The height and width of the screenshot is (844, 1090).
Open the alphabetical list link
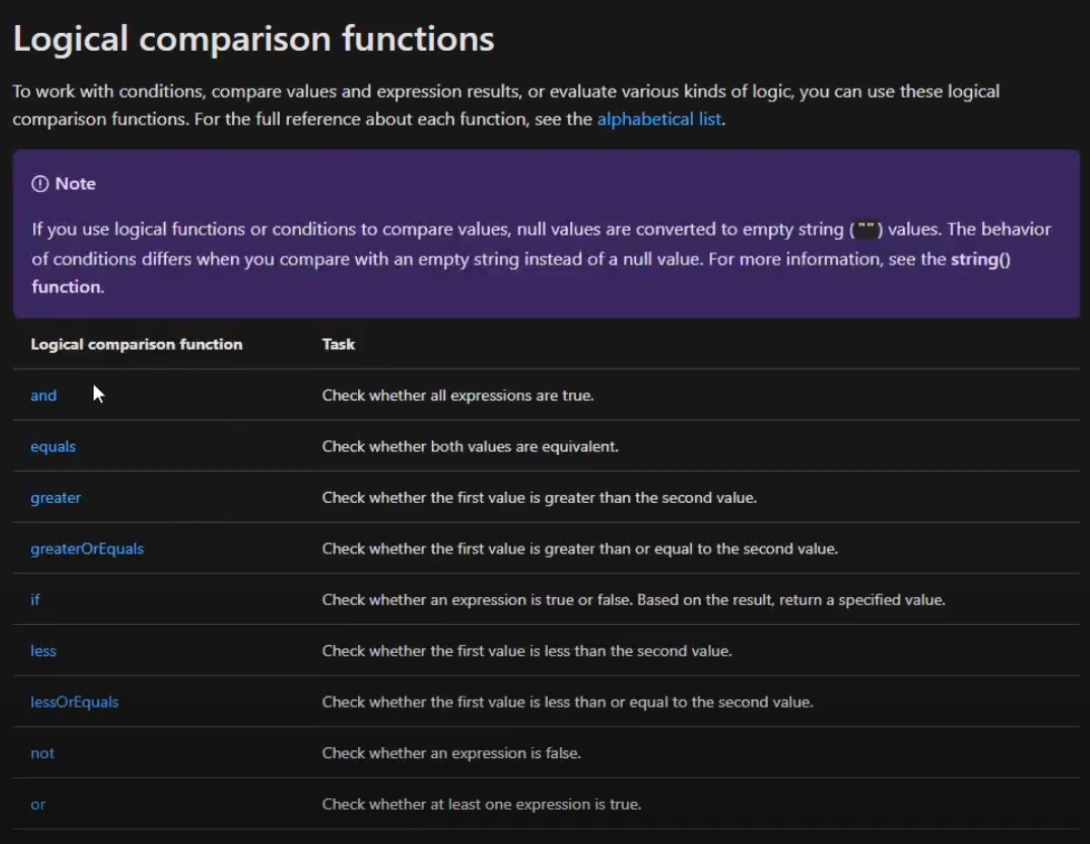coord(659,119)
